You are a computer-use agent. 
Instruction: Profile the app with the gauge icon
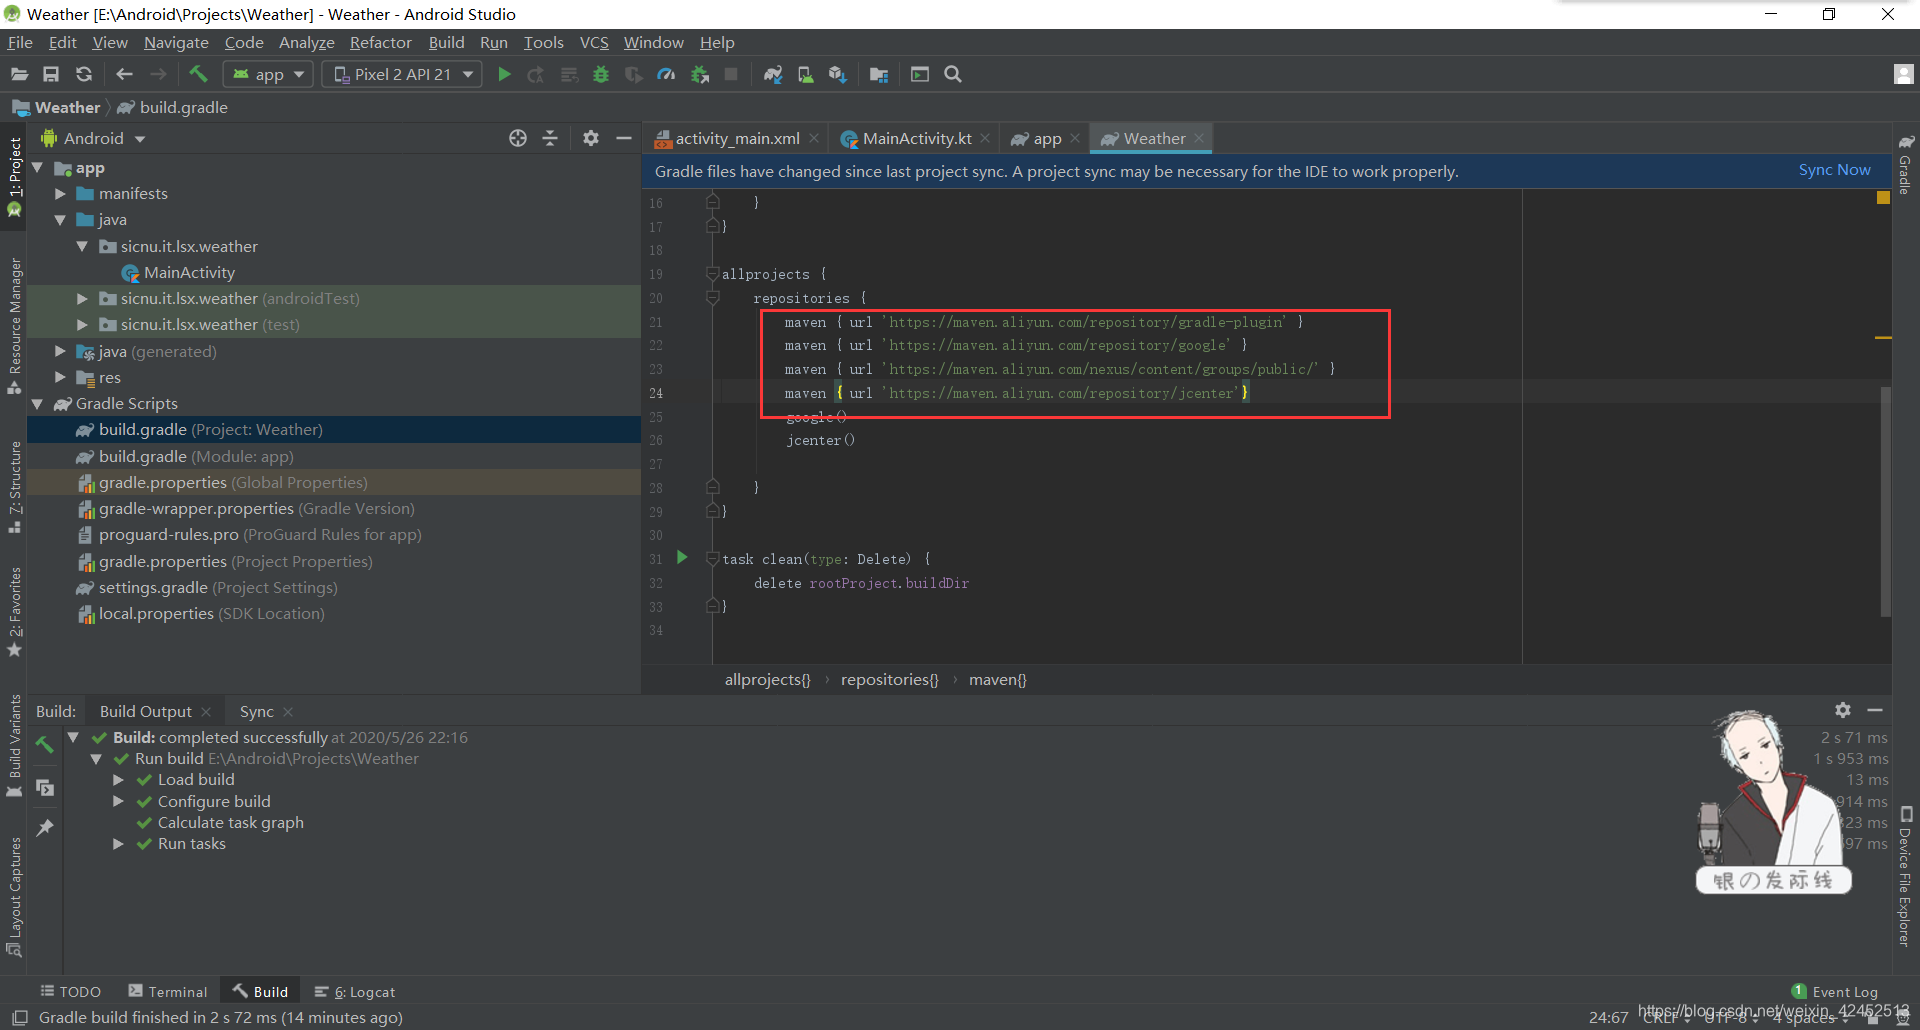tap(666, 74)
